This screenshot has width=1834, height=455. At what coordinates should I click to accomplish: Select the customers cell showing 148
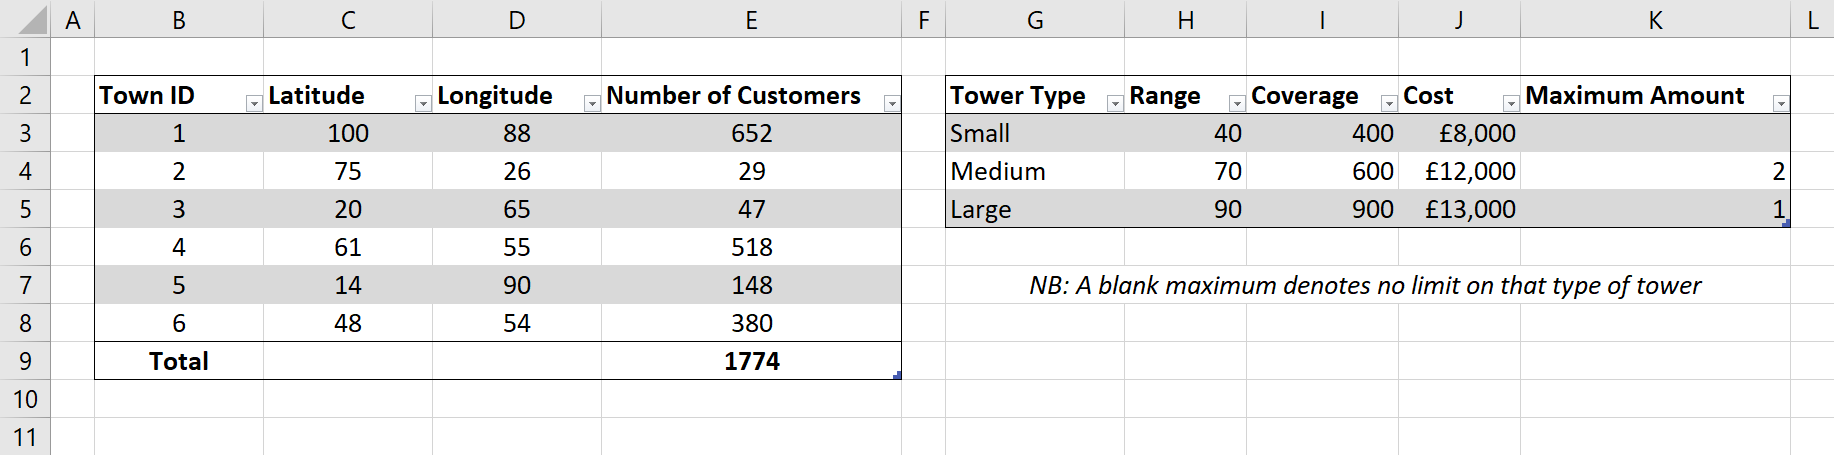click(x=751, y=285)
